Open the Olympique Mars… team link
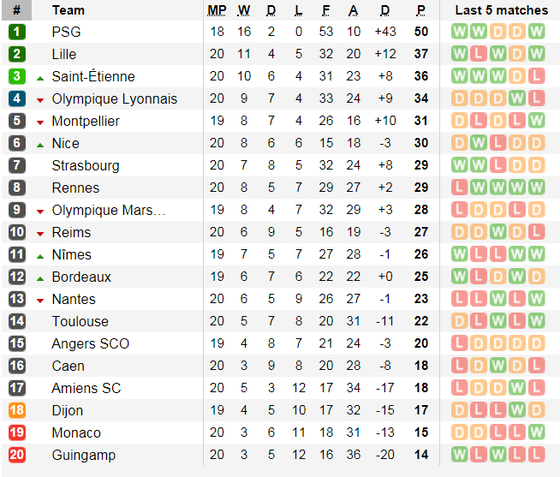Screen dimensions: 560x477 pos(109,210)
